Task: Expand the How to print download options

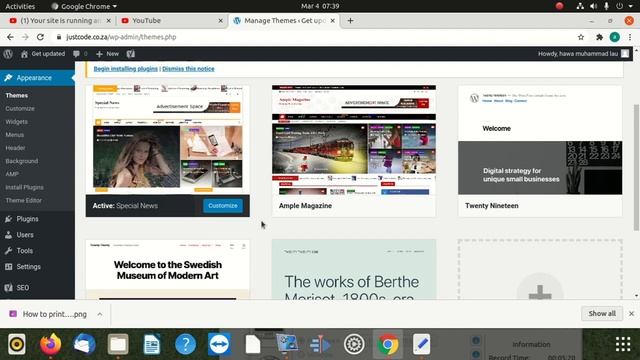Action: coord(100,314)
